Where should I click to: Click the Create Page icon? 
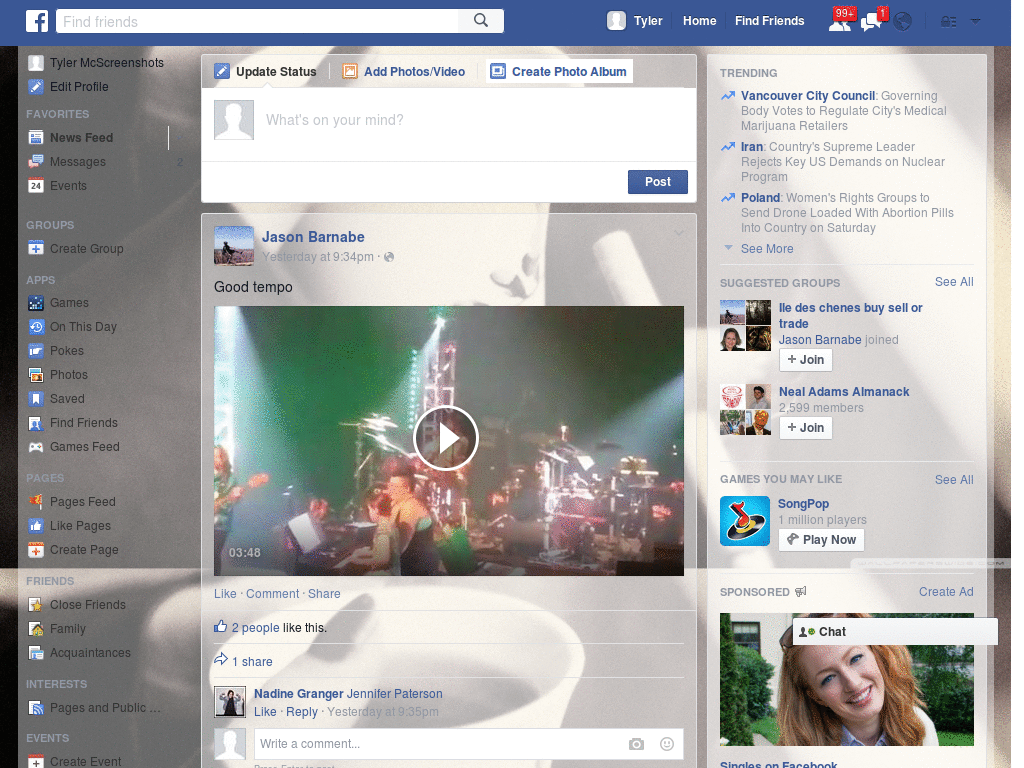(x=36, y=550)
